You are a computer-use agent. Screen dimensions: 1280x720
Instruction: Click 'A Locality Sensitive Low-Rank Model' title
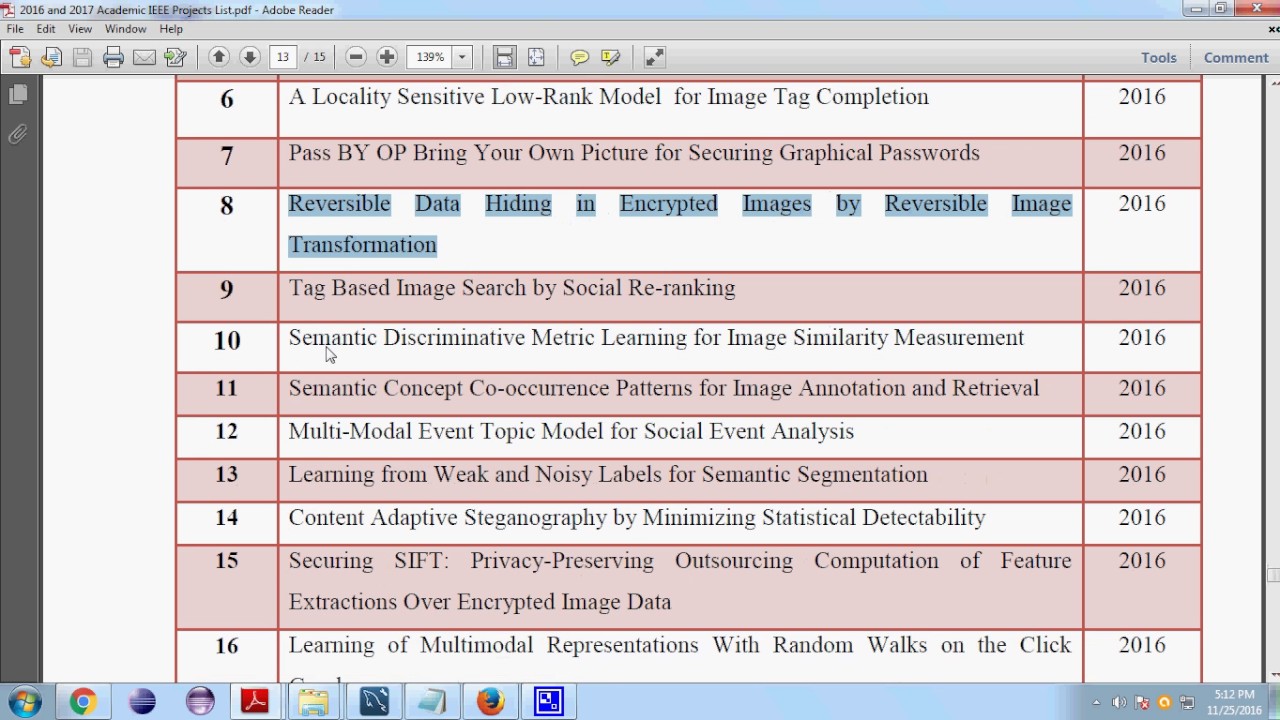pyautogui.click(x=609, y=97)
